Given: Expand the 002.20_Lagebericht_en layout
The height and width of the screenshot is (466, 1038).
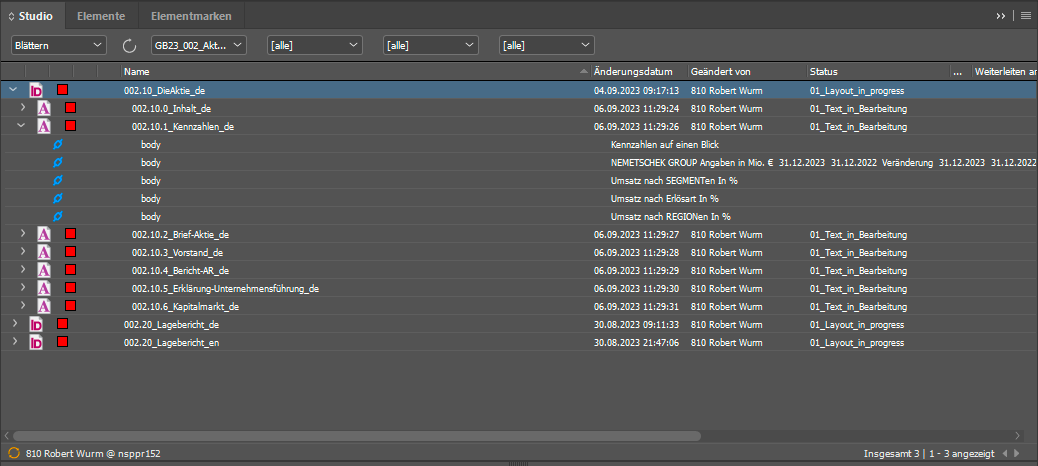Looking at the screenshot, I should [x=14, y=342].
